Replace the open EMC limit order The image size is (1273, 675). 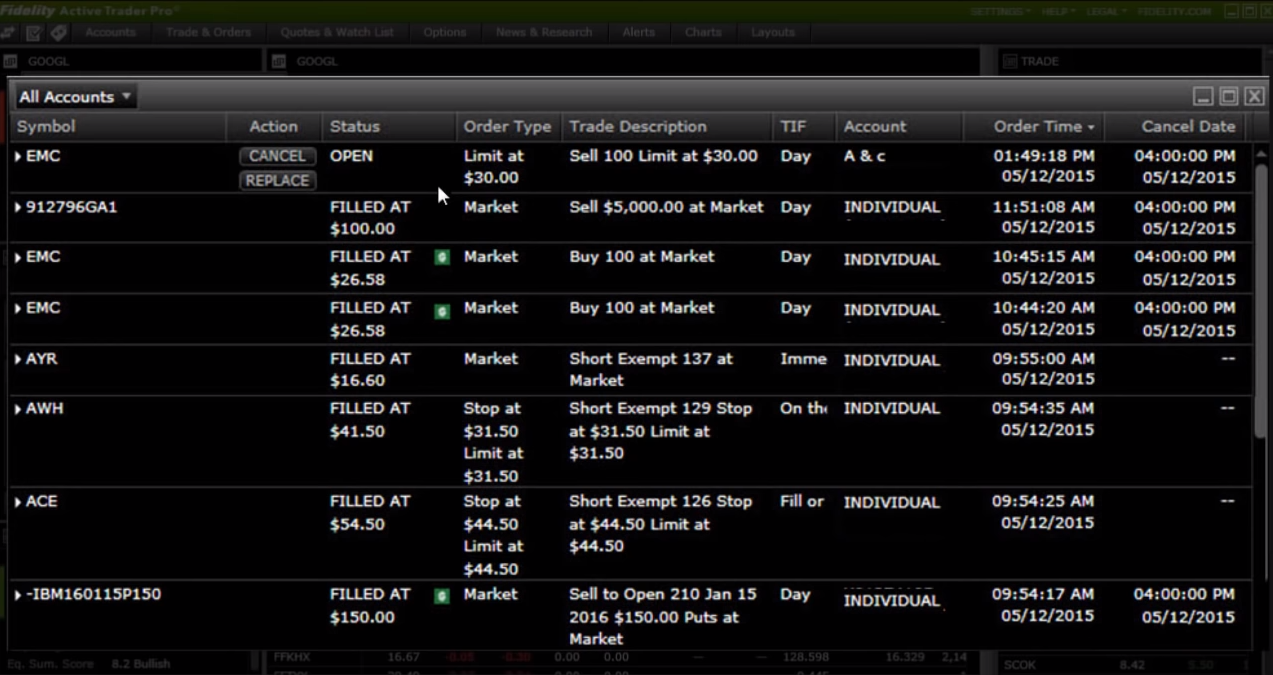[x=277, y=181]
